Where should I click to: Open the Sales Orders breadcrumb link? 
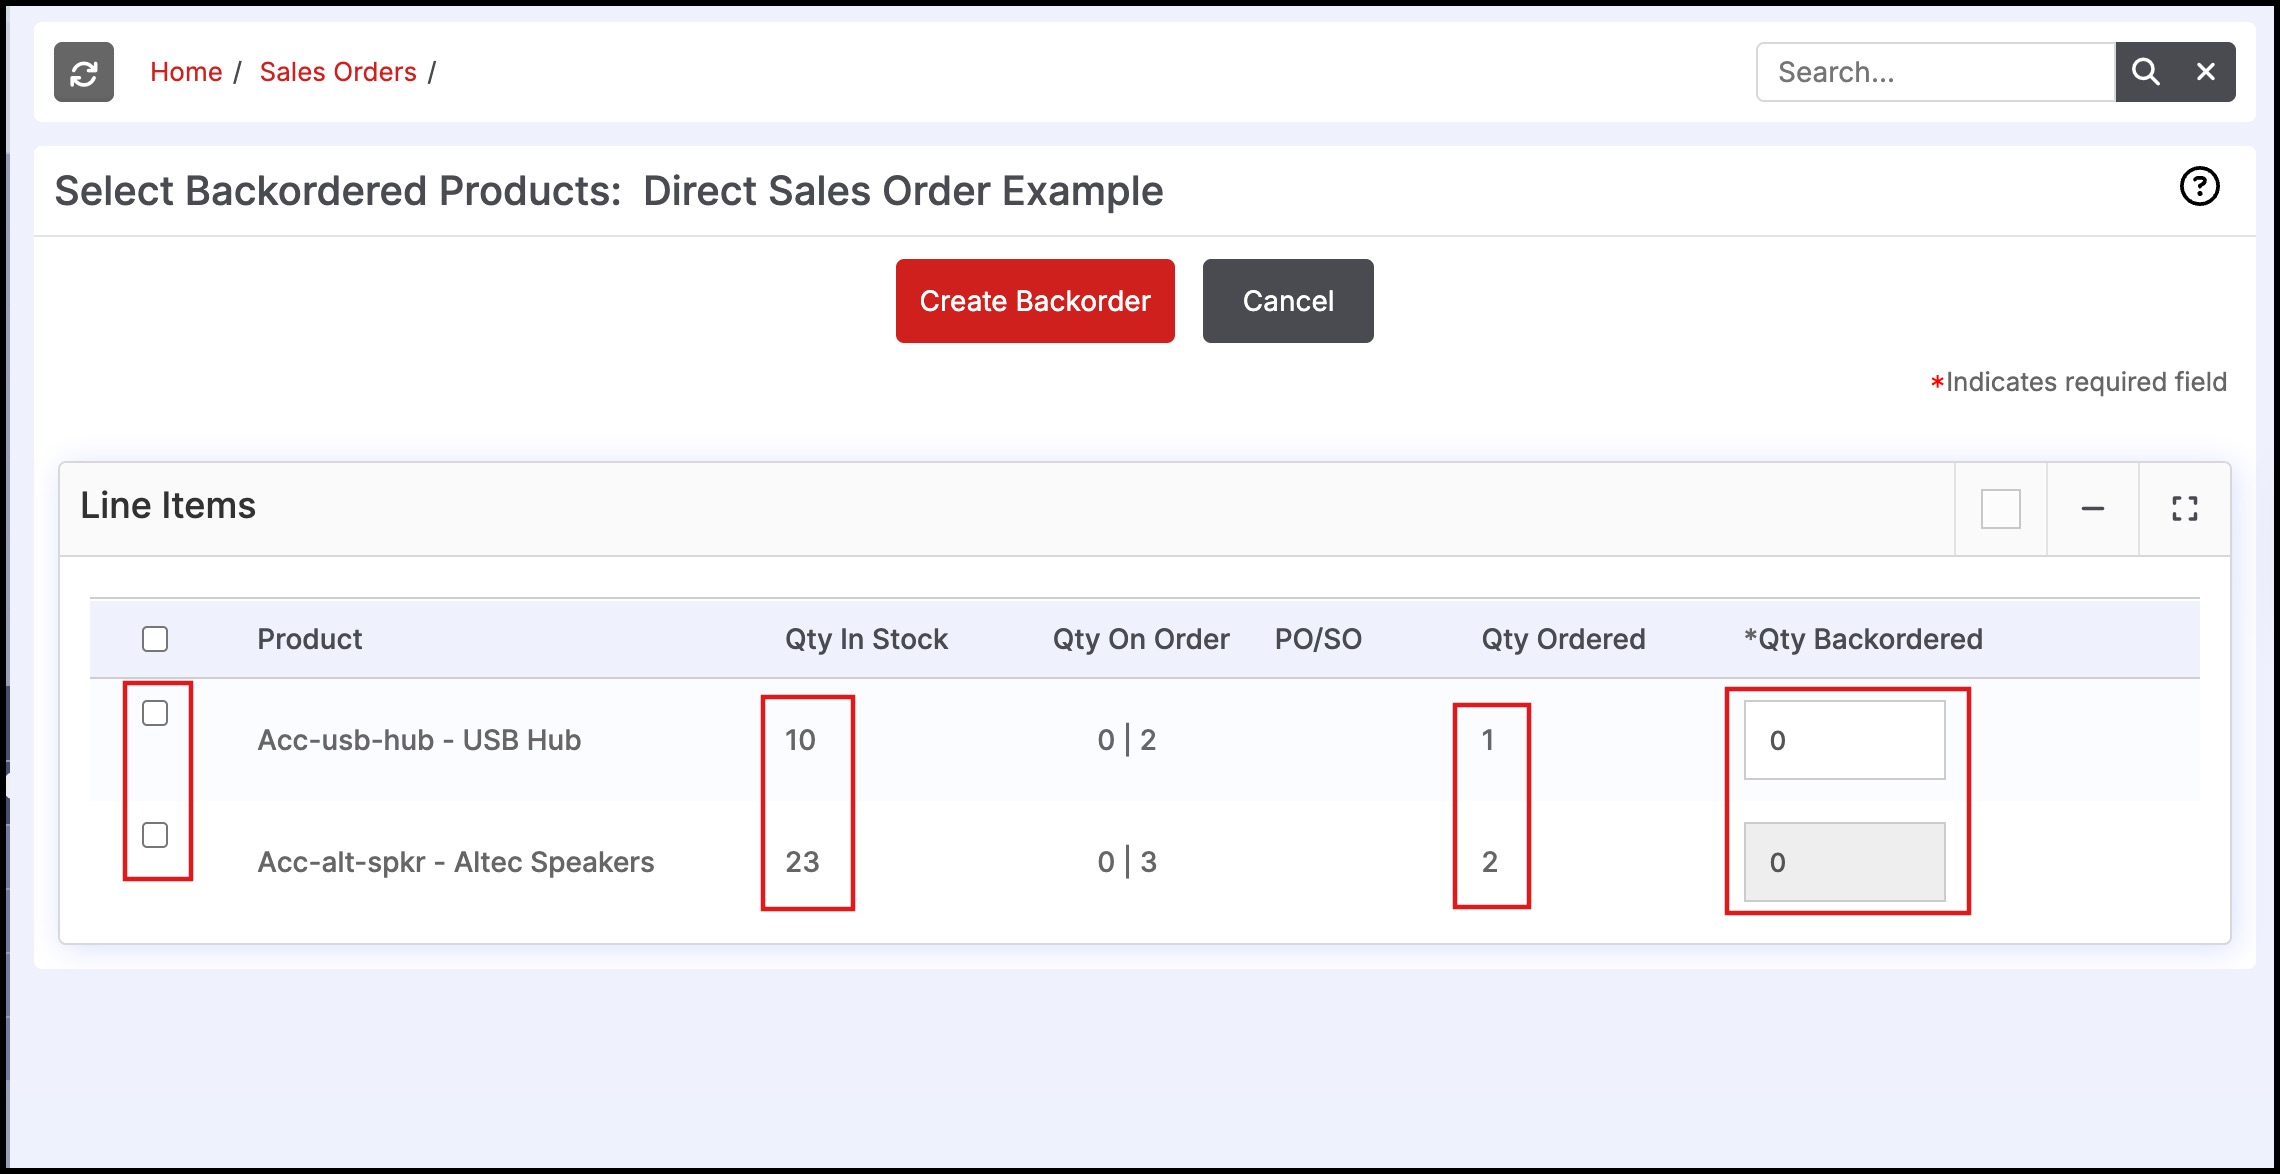click(x=338, y=72)
